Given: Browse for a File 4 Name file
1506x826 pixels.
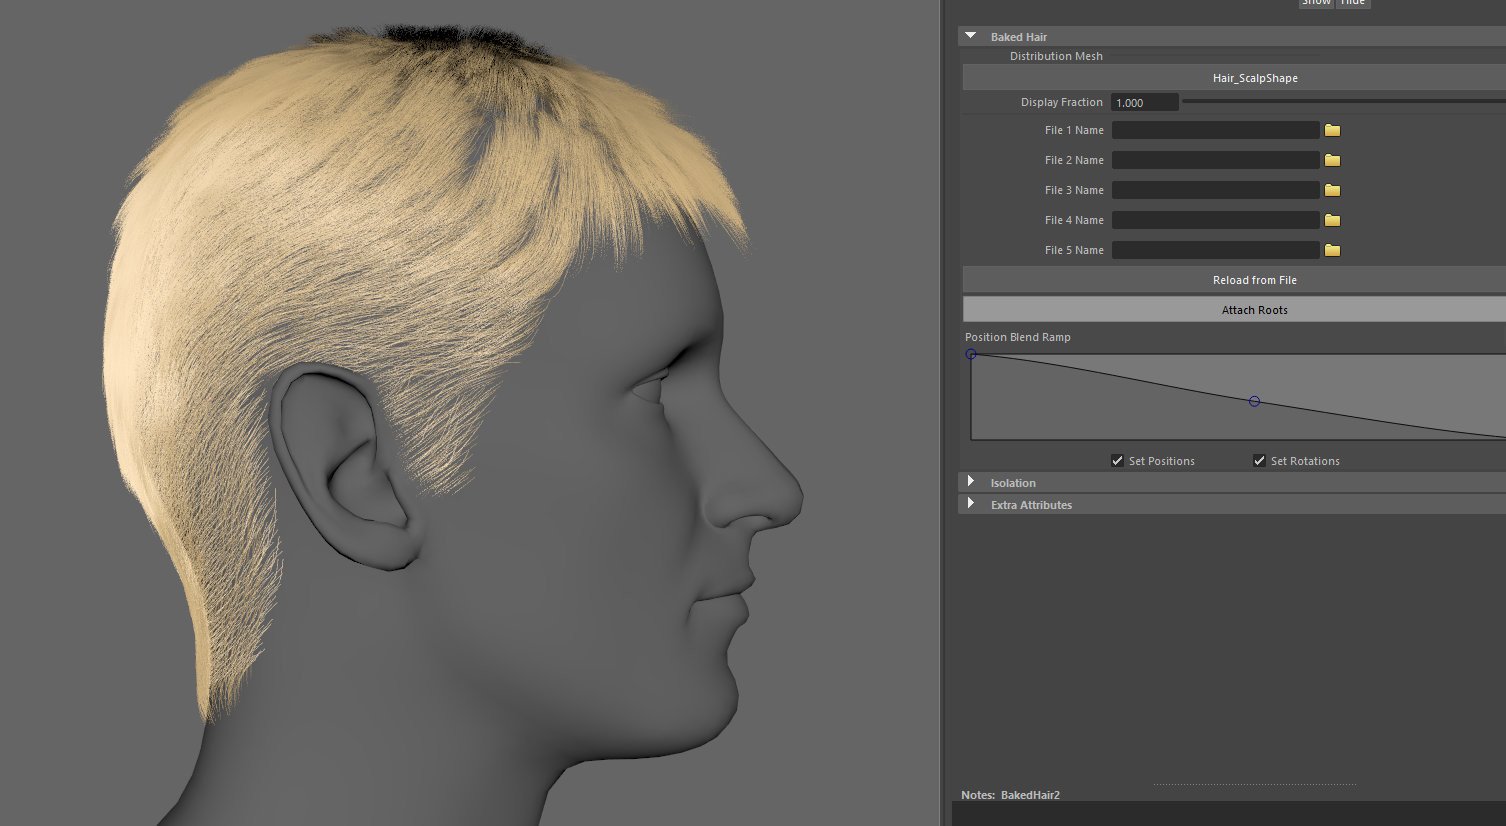Looking at the screenshot, I should pos(1332,219).
